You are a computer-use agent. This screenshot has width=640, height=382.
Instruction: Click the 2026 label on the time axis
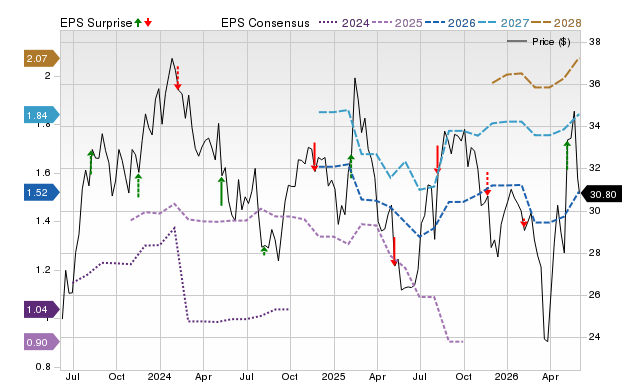tap(507, 376)
